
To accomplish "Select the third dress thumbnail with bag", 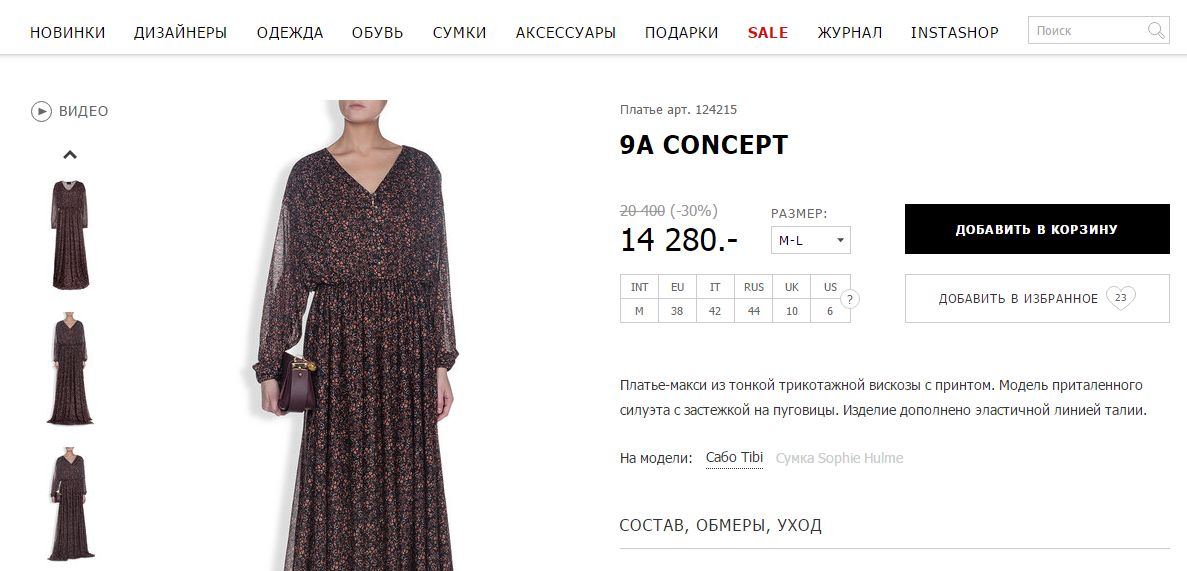I will pos(70,504).
